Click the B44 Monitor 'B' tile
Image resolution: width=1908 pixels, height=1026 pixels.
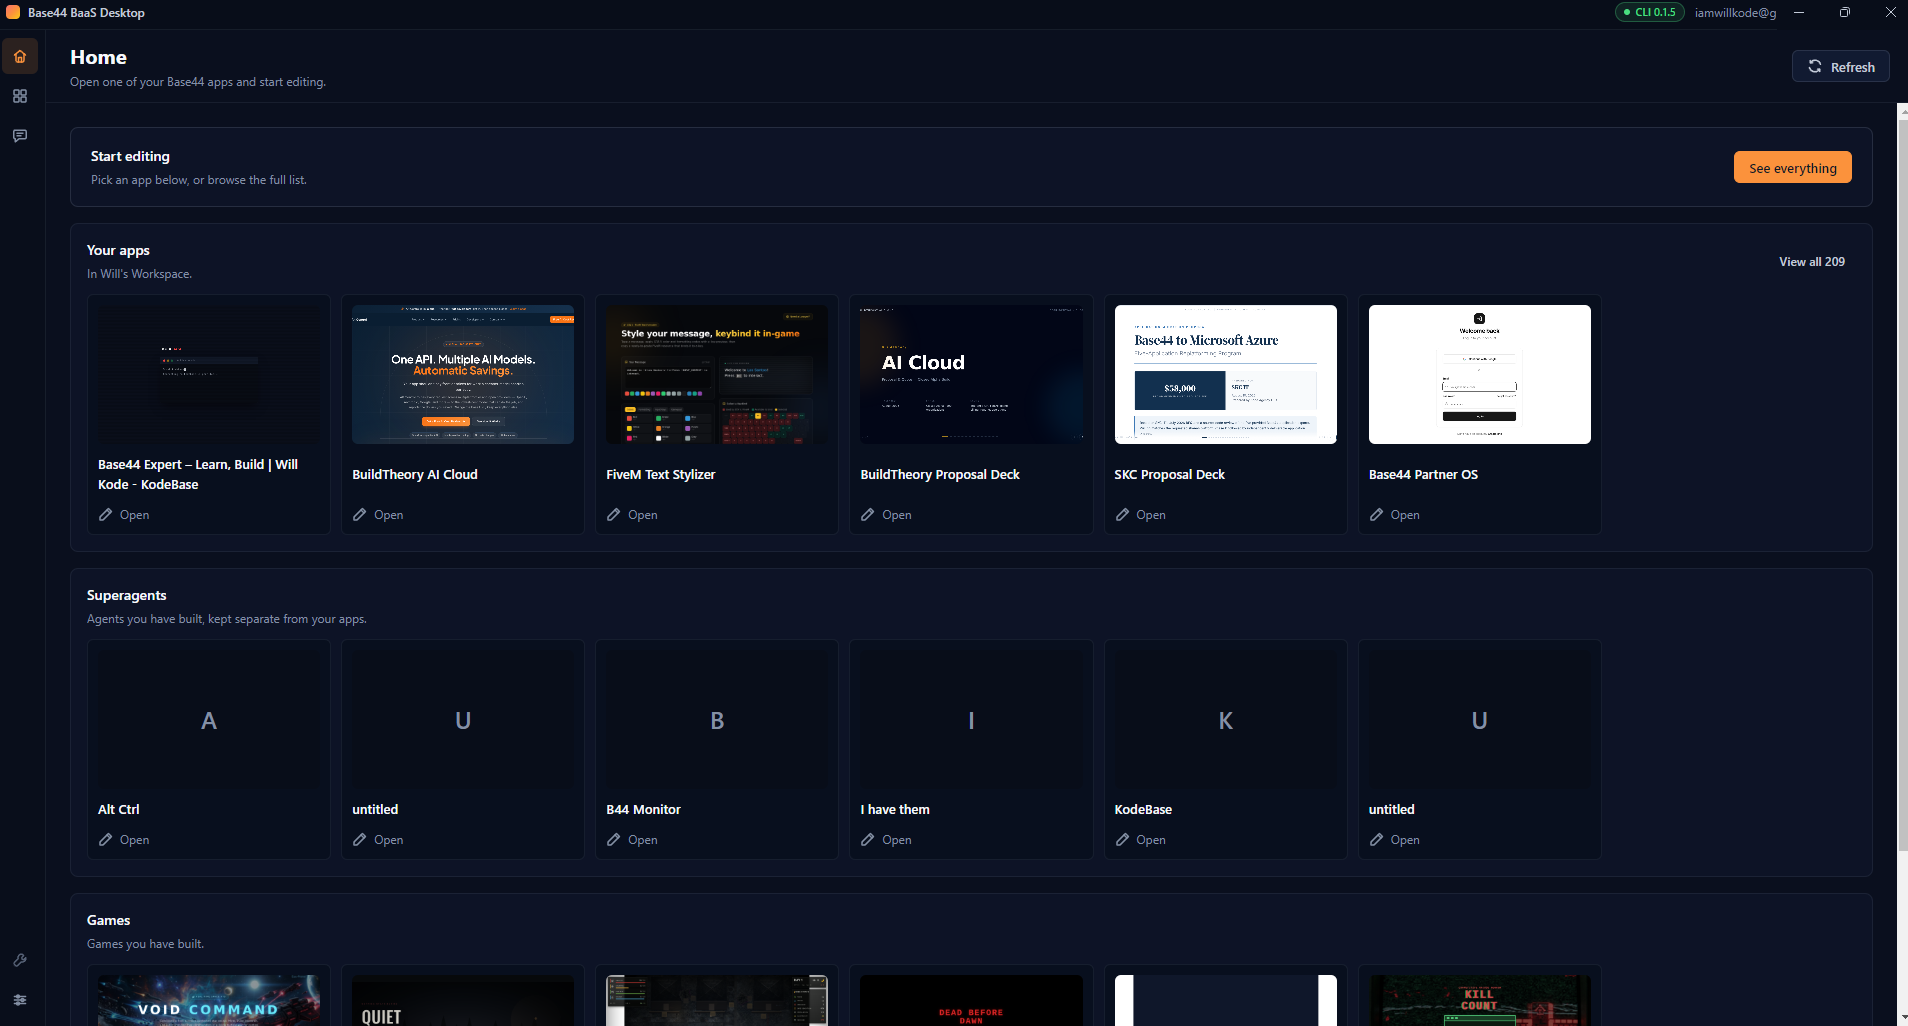click(x=717, y=720)
